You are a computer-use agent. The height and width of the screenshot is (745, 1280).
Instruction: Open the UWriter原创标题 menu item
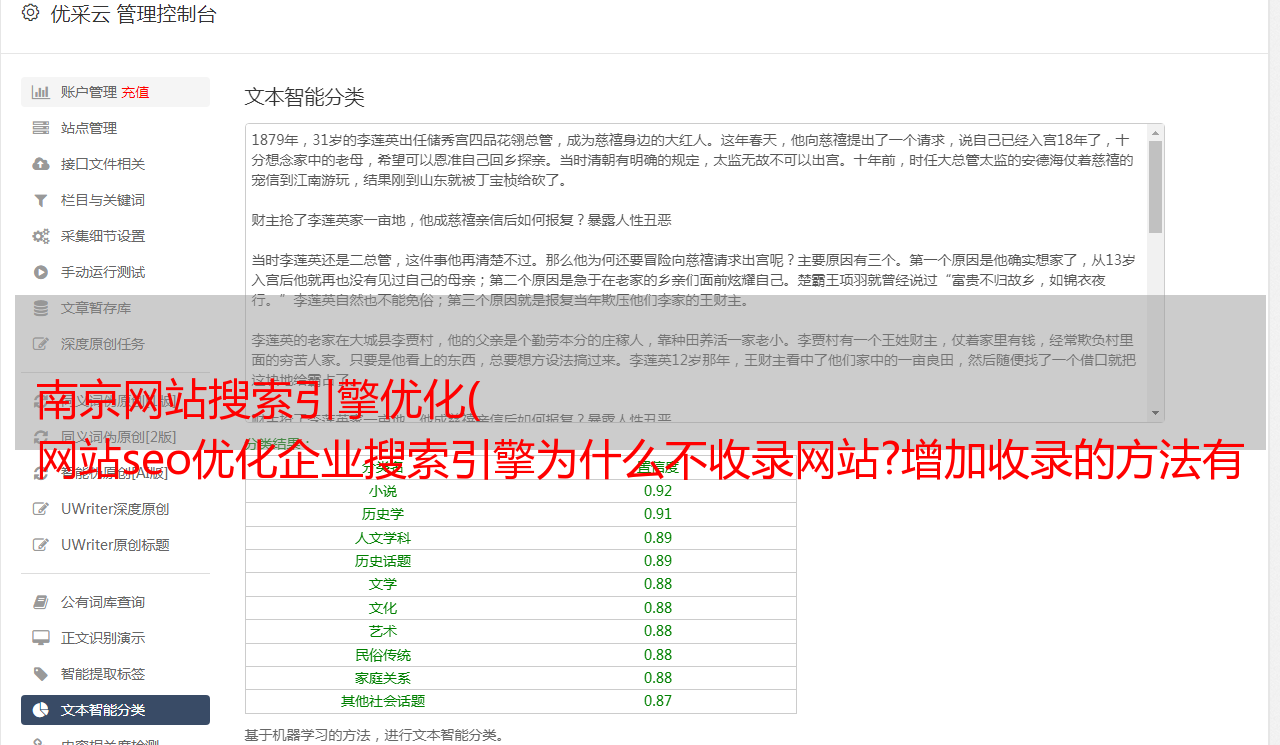tap(115, 545)
